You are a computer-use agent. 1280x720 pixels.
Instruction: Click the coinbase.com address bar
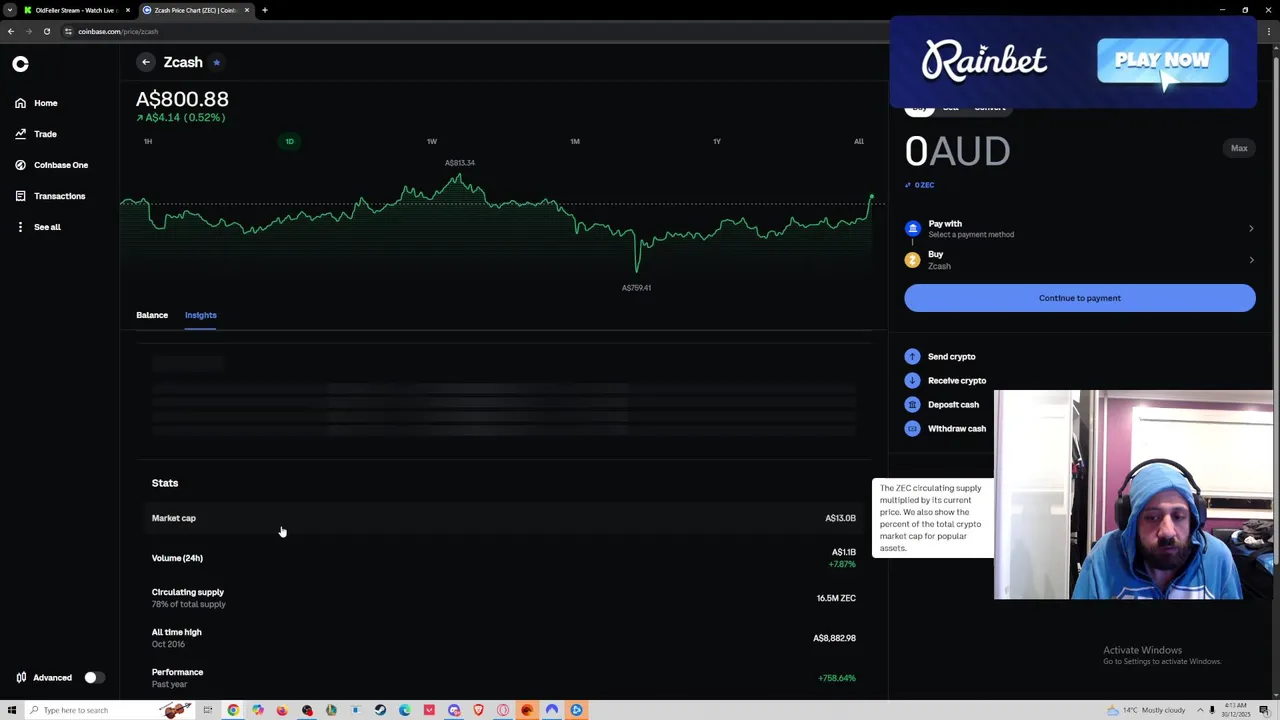tap(118, 31)
